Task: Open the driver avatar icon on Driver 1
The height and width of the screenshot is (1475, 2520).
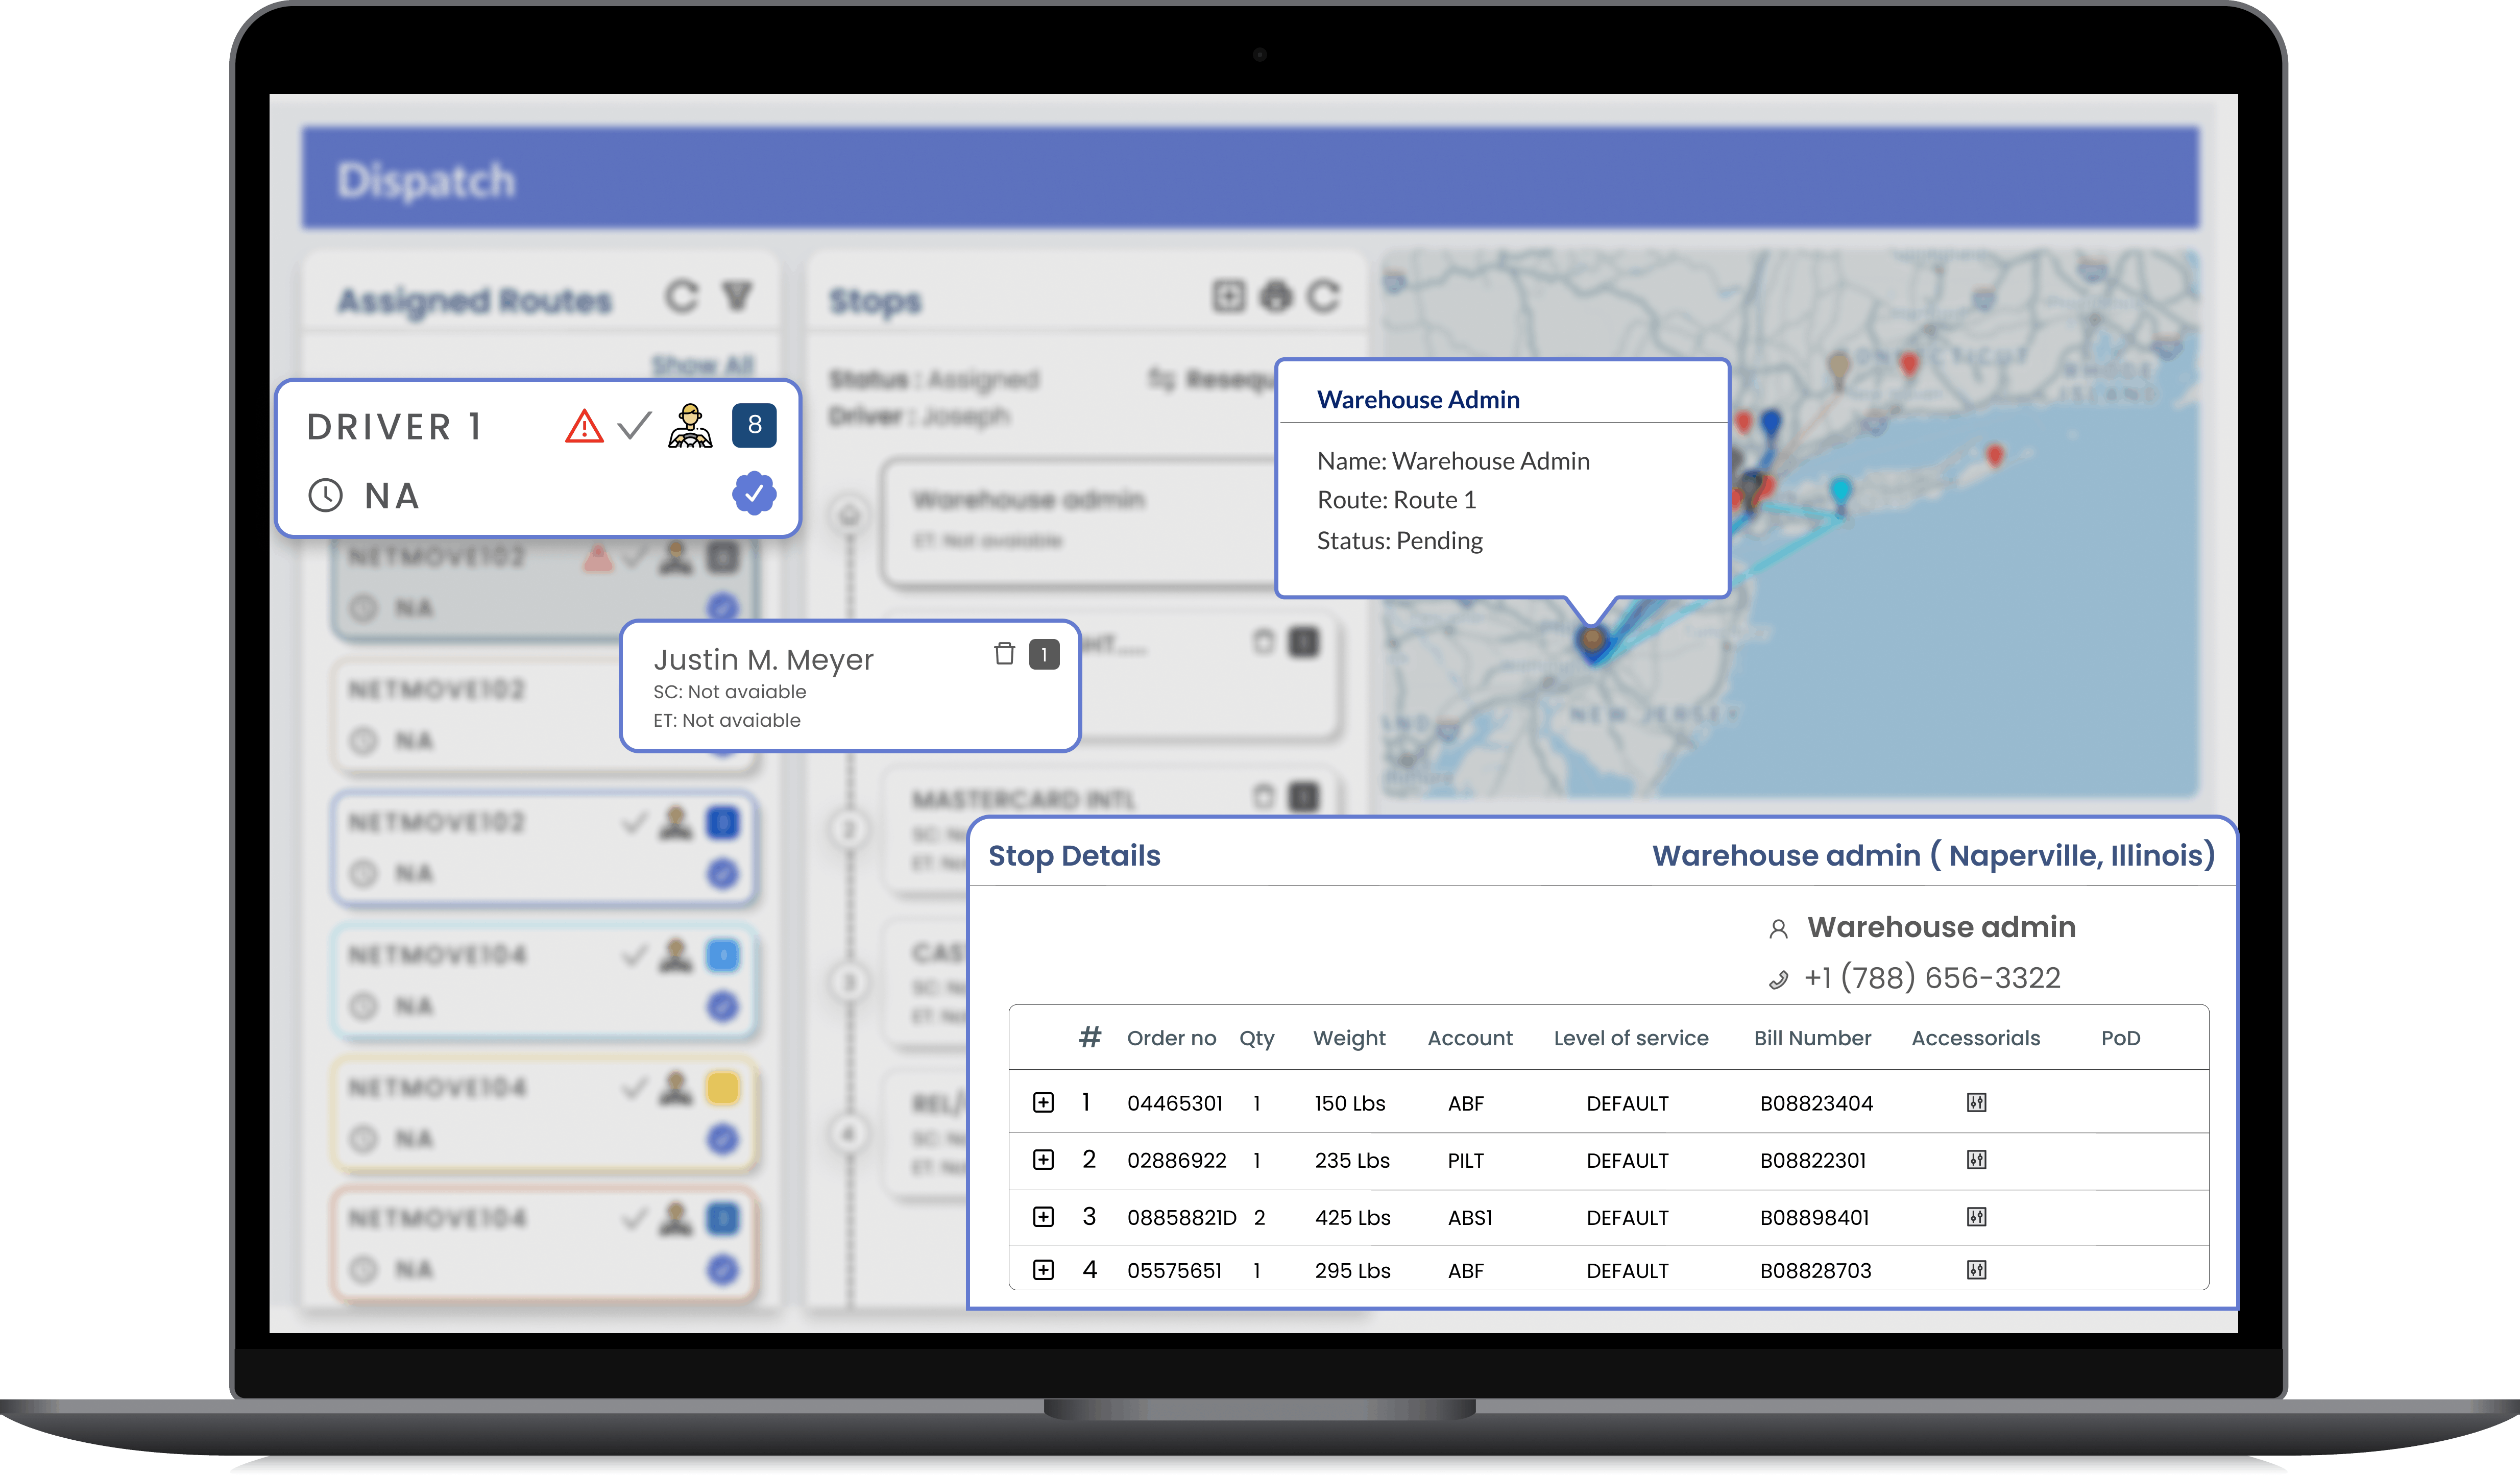Action: [690, 426]
